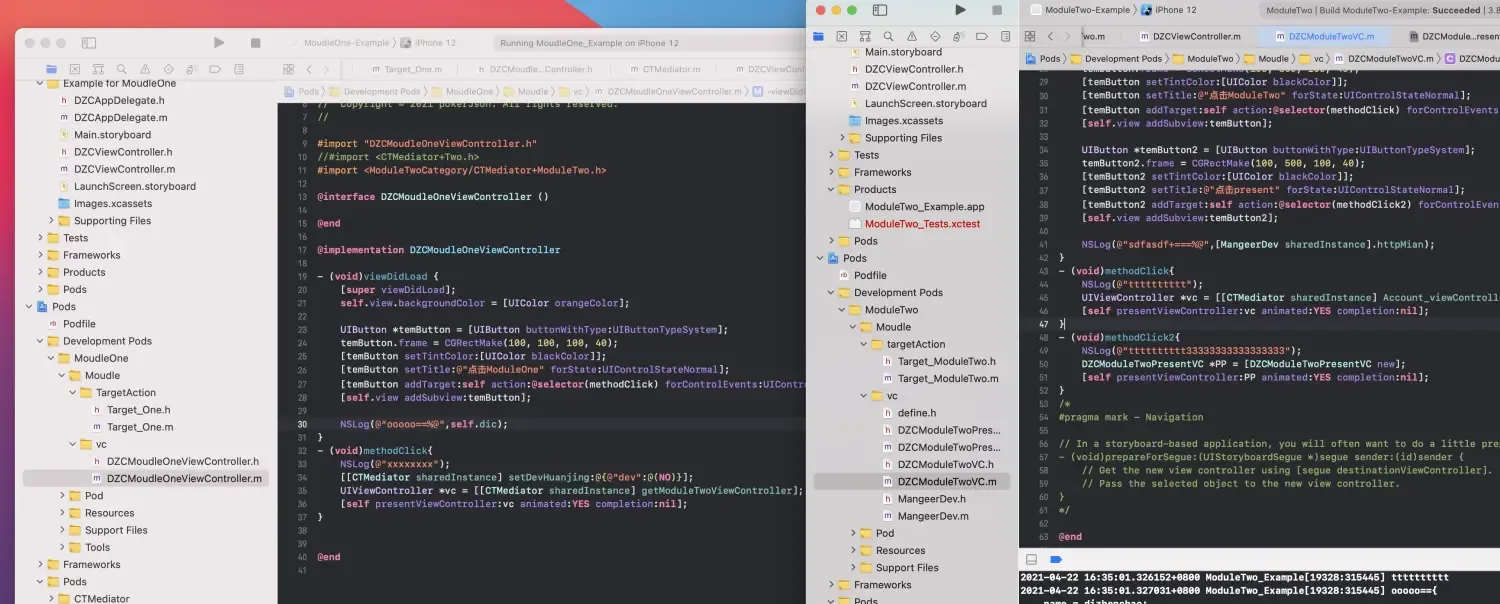Screen dimensions: 1500x604
Task: Toggle the blue breakpoints activation icon
Action: [x=1055, y=560]
